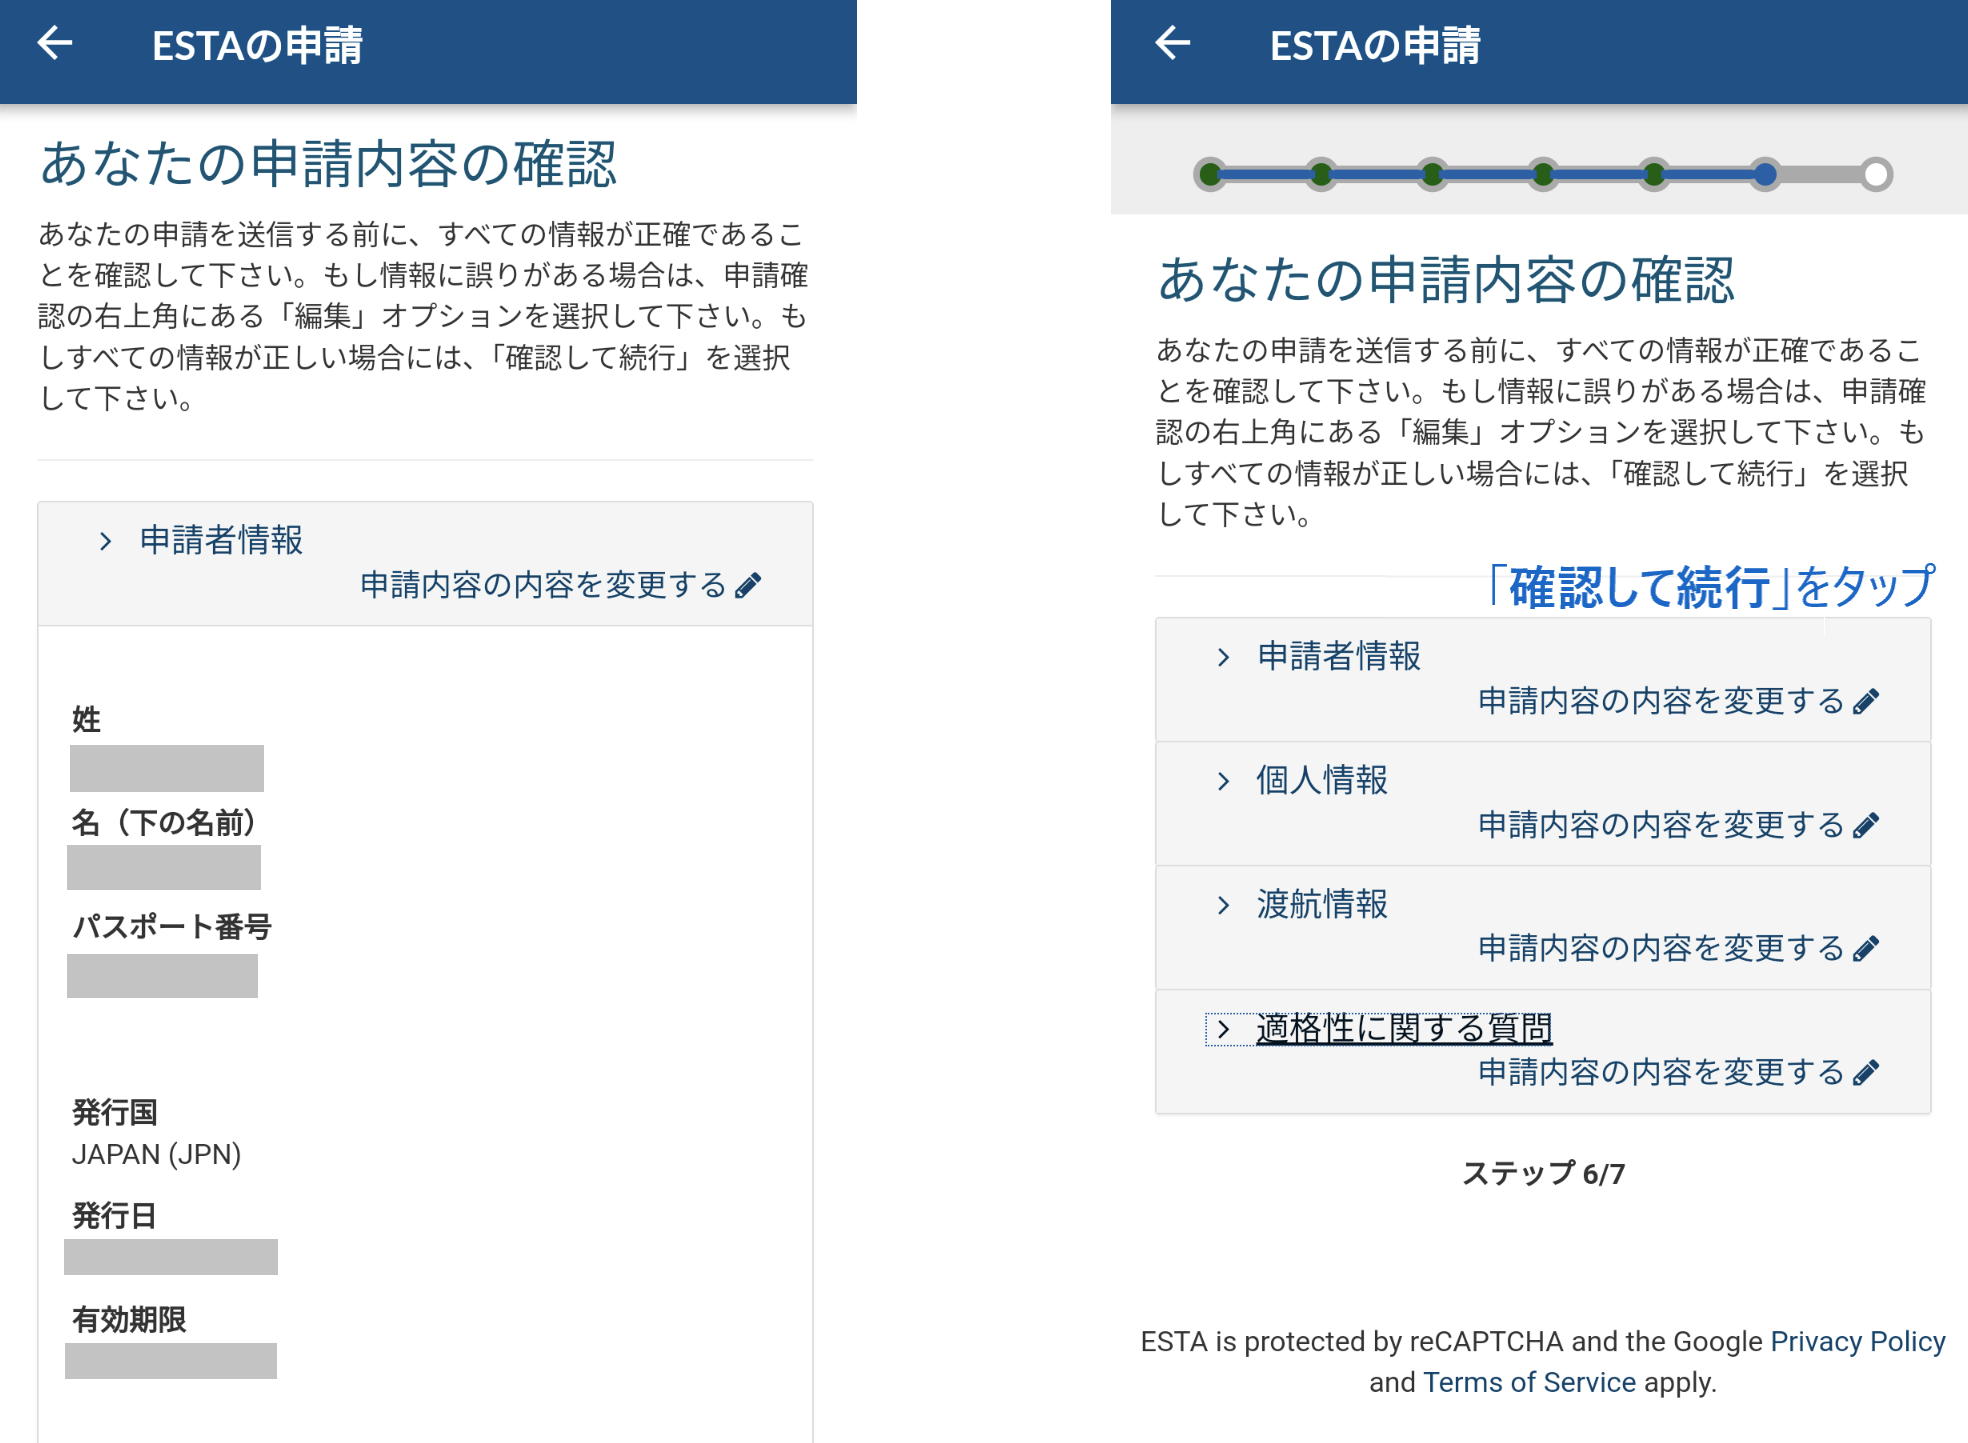Click 申請内容の内容を変更する link in left screen
Image resolution: width=1968 pixels, height=1443 pixels.
point(543,585)
